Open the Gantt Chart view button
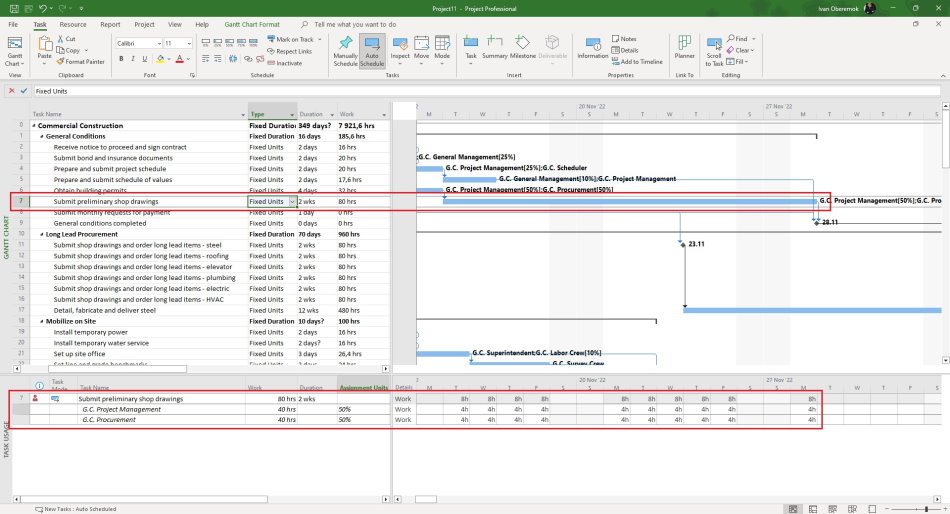Image resolution: width=950 pixels, height=514 pixels. (15, 51)
